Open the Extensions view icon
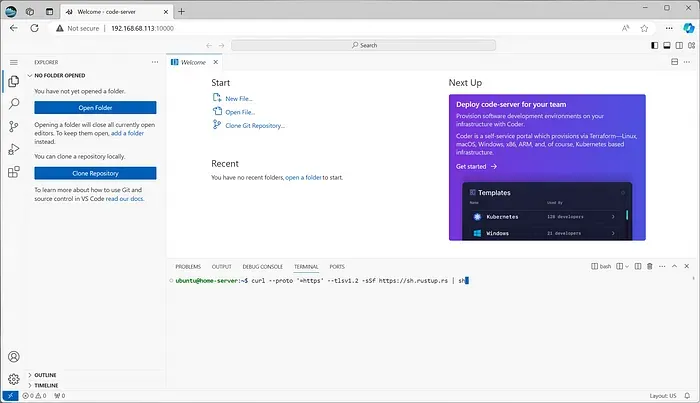Viewport: 700px width, 403px height. [x=14, y=172]
